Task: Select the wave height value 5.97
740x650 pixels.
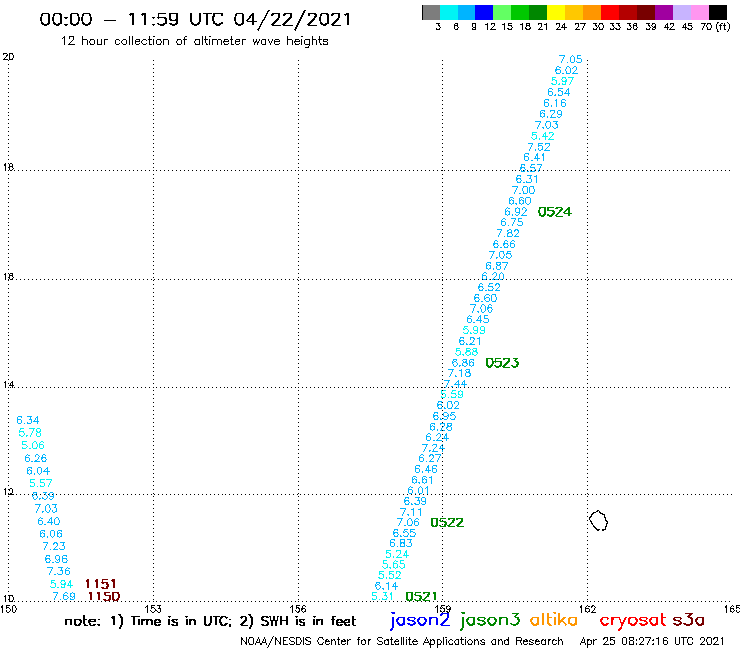Action: pyautogui.click(x=563, y=81)
